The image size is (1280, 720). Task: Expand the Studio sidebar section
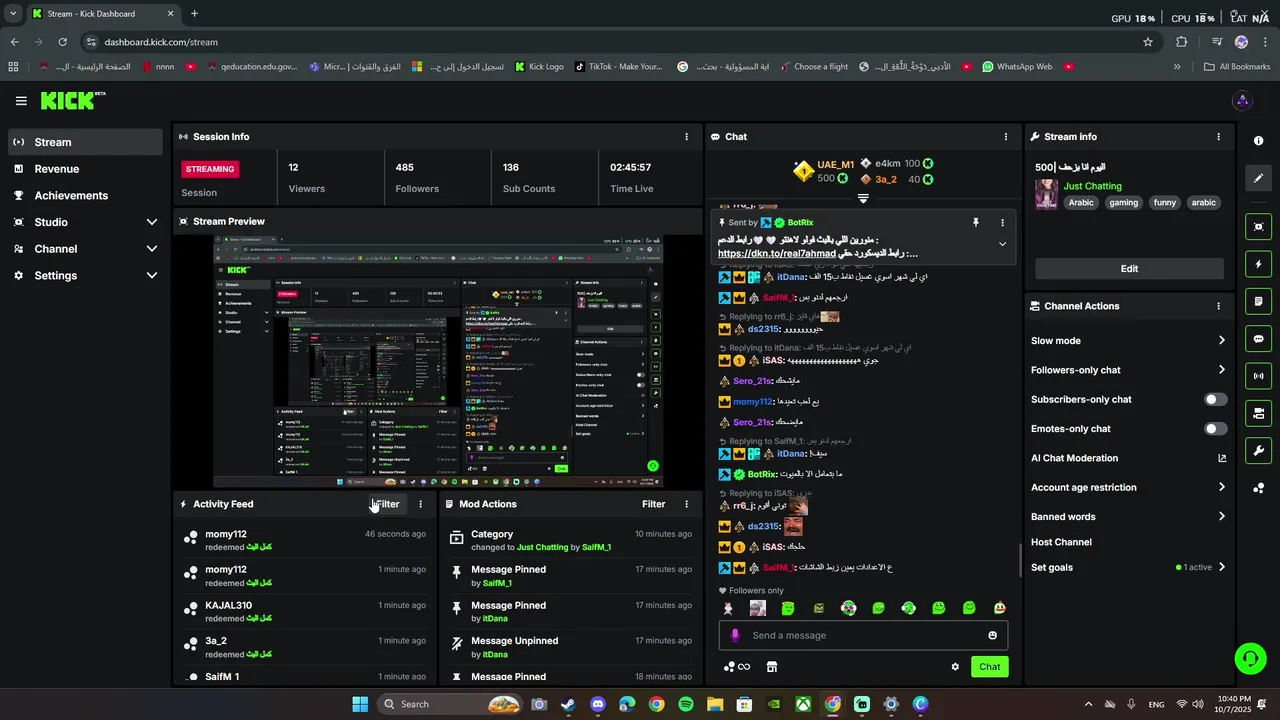(152, 222)
